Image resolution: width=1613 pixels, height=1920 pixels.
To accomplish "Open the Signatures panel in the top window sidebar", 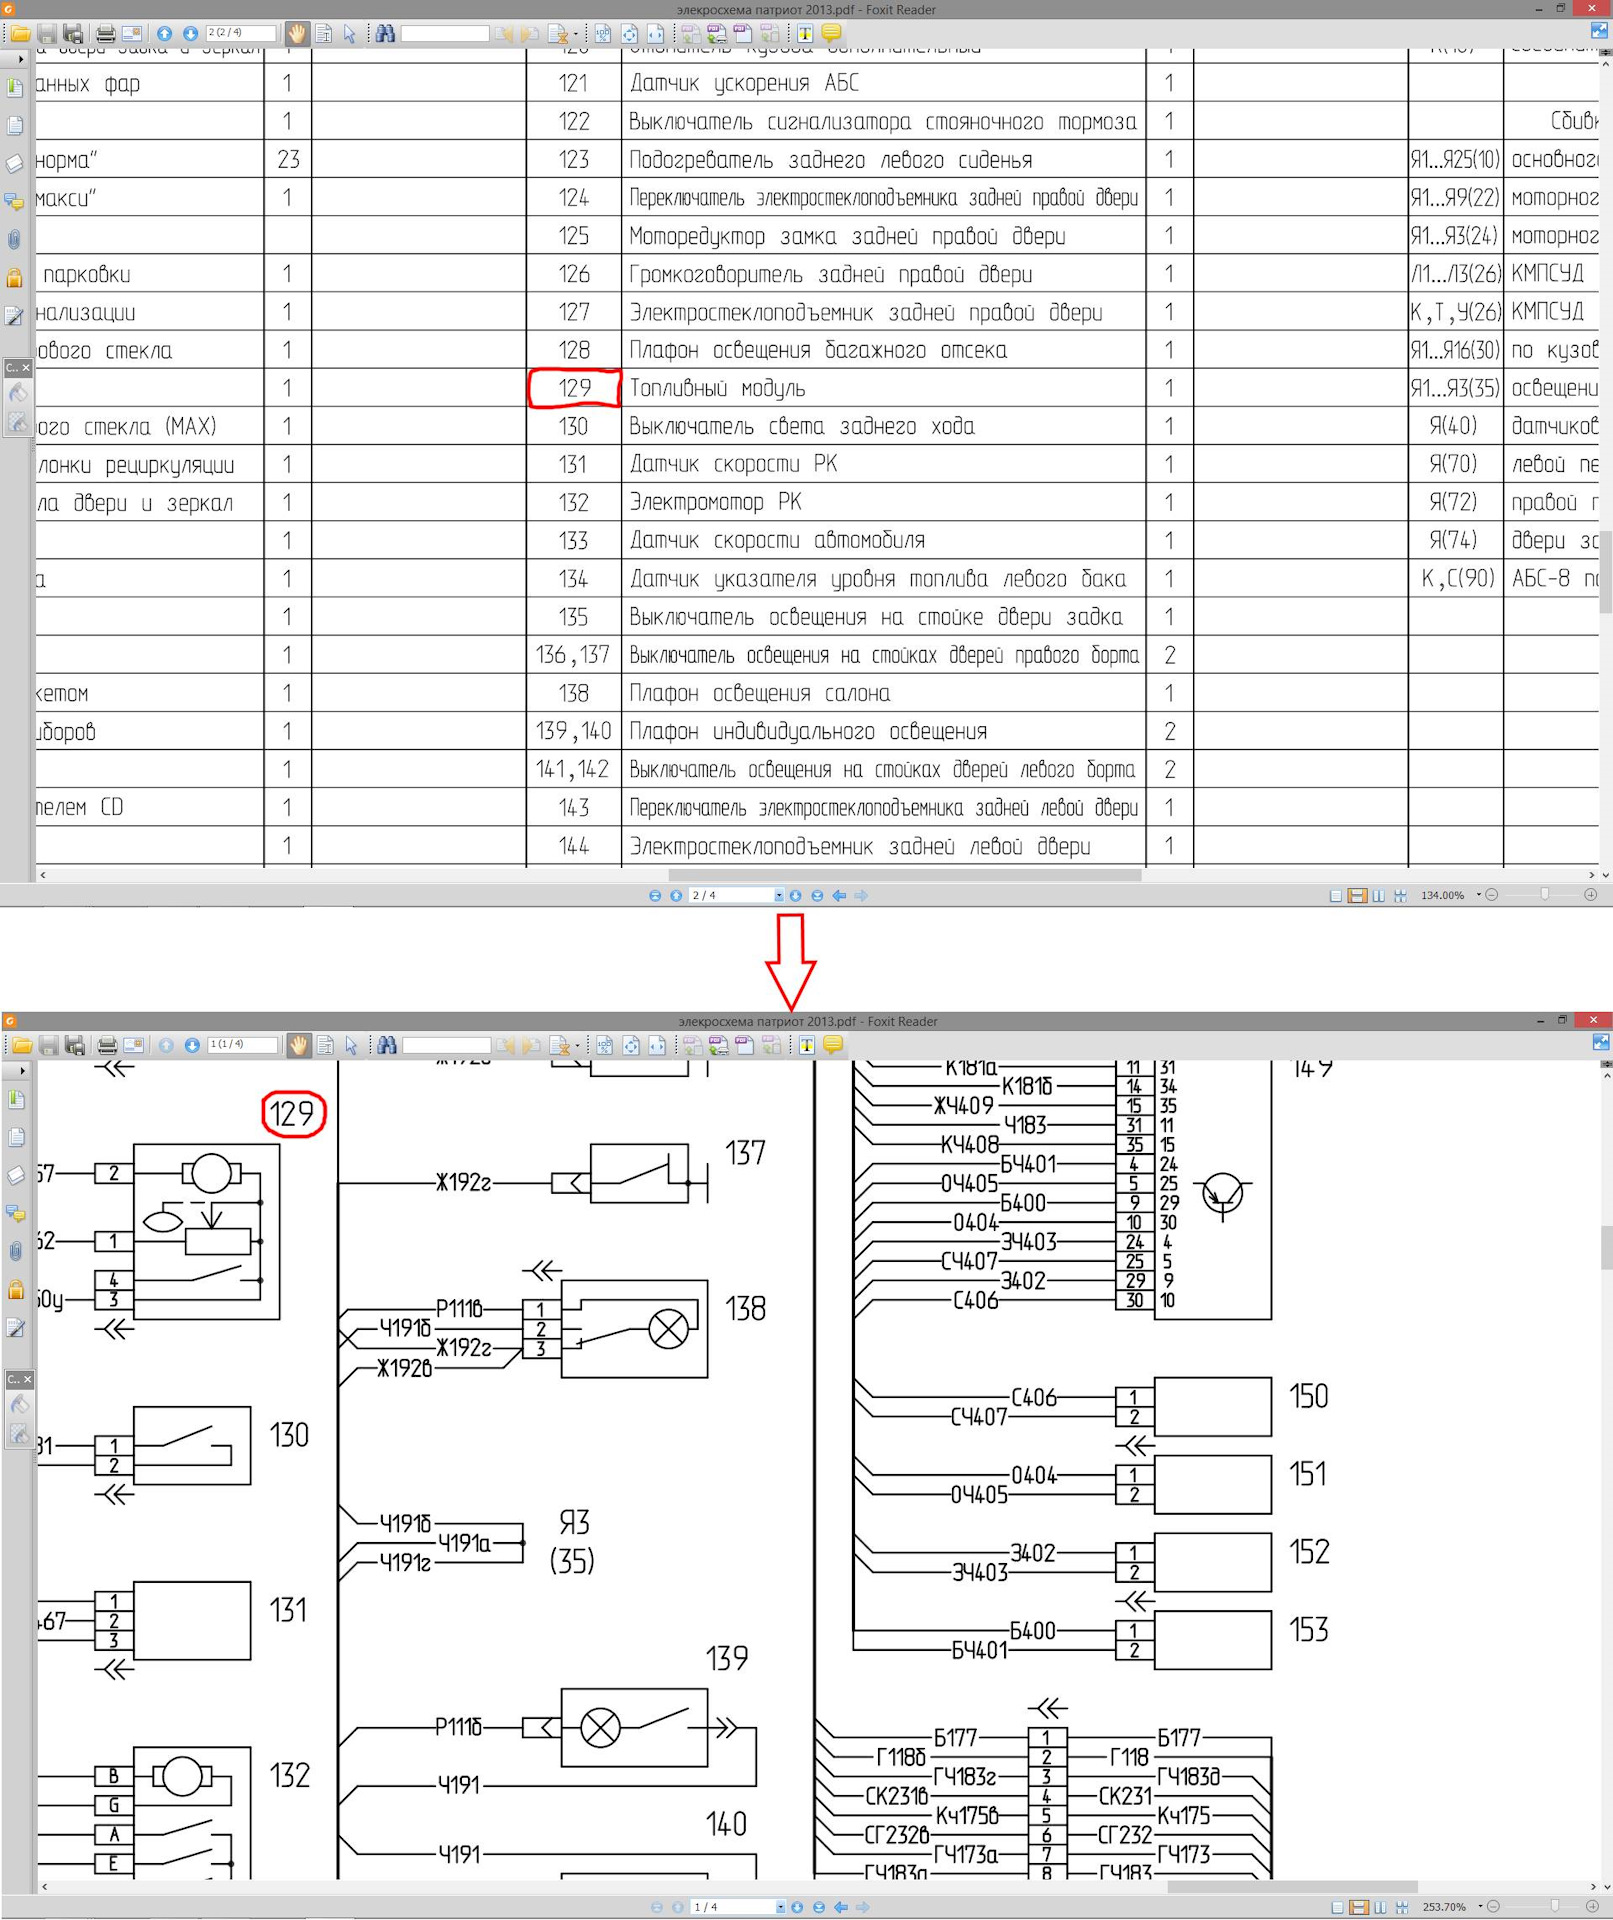I will pos(15,316).
